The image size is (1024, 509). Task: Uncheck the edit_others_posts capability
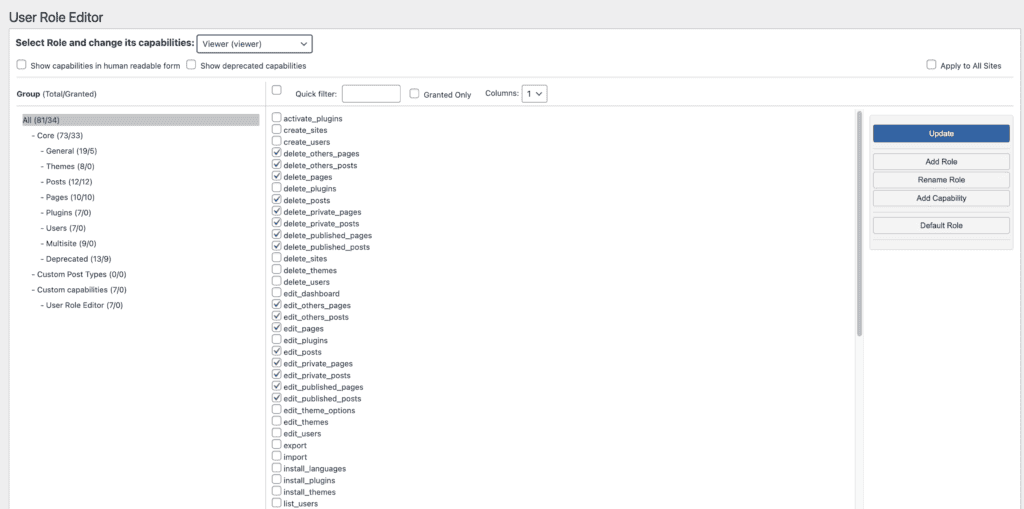pyautogui.click(x=277, y=316)
